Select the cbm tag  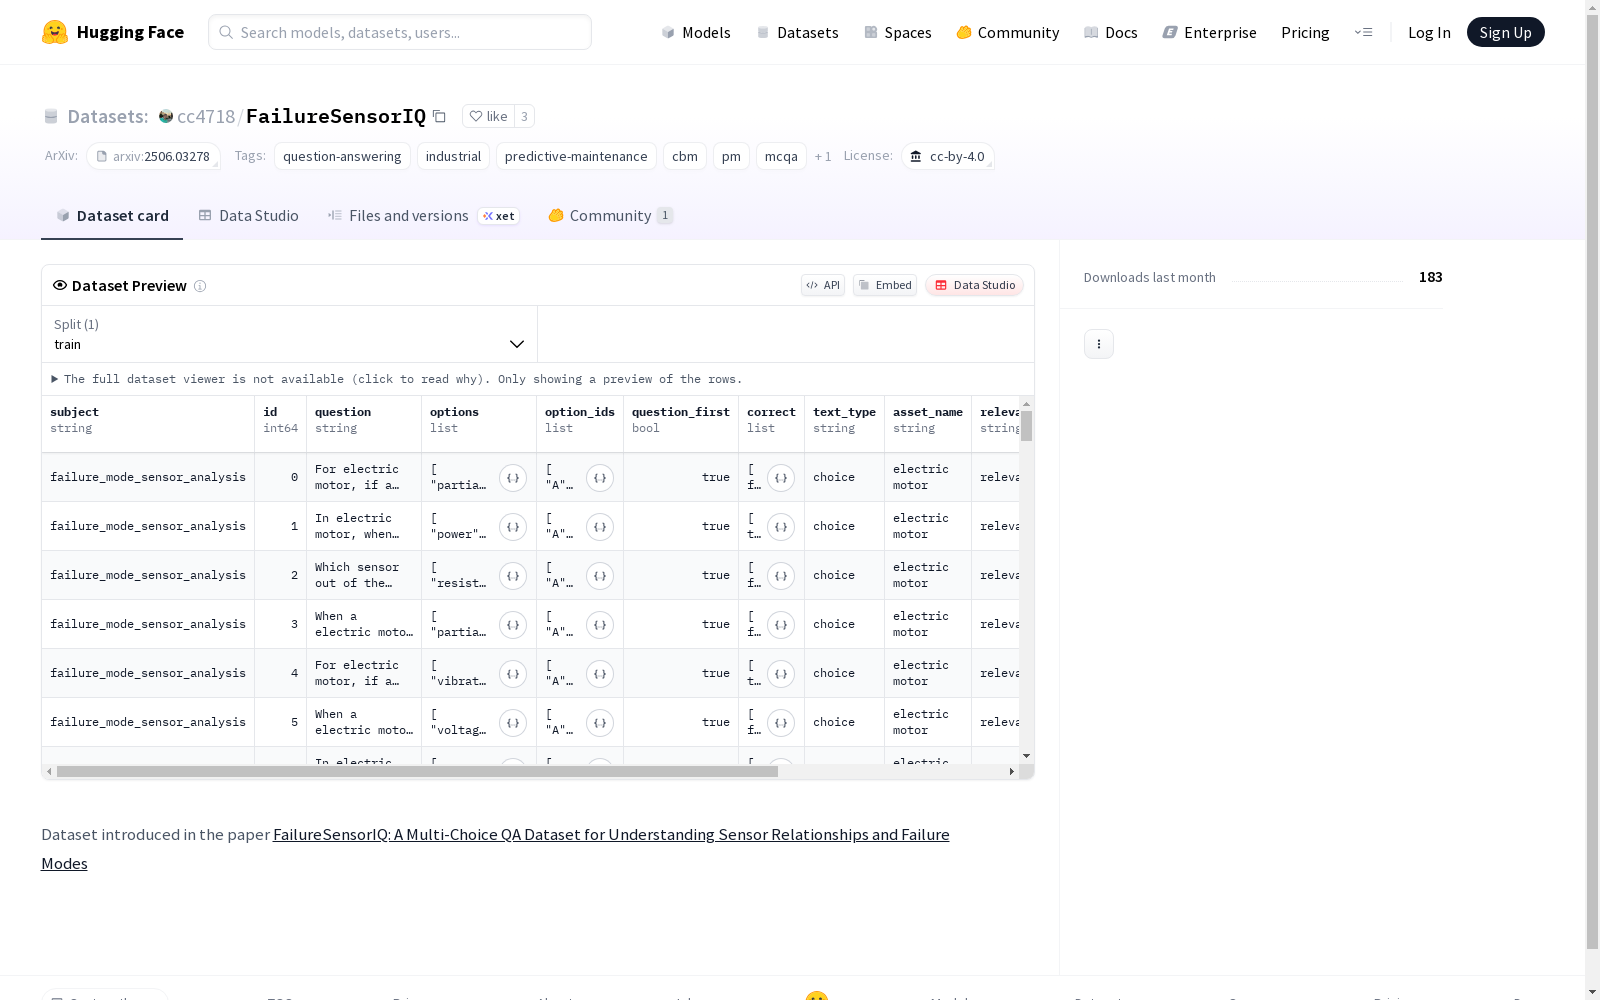click(x=685, y=156)
